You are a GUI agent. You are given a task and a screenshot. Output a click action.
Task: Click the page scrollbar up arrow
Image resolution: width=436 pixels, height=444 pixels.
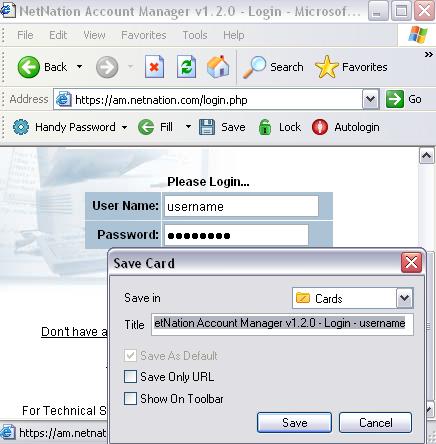pyautogui.click(x=427, y=156)
